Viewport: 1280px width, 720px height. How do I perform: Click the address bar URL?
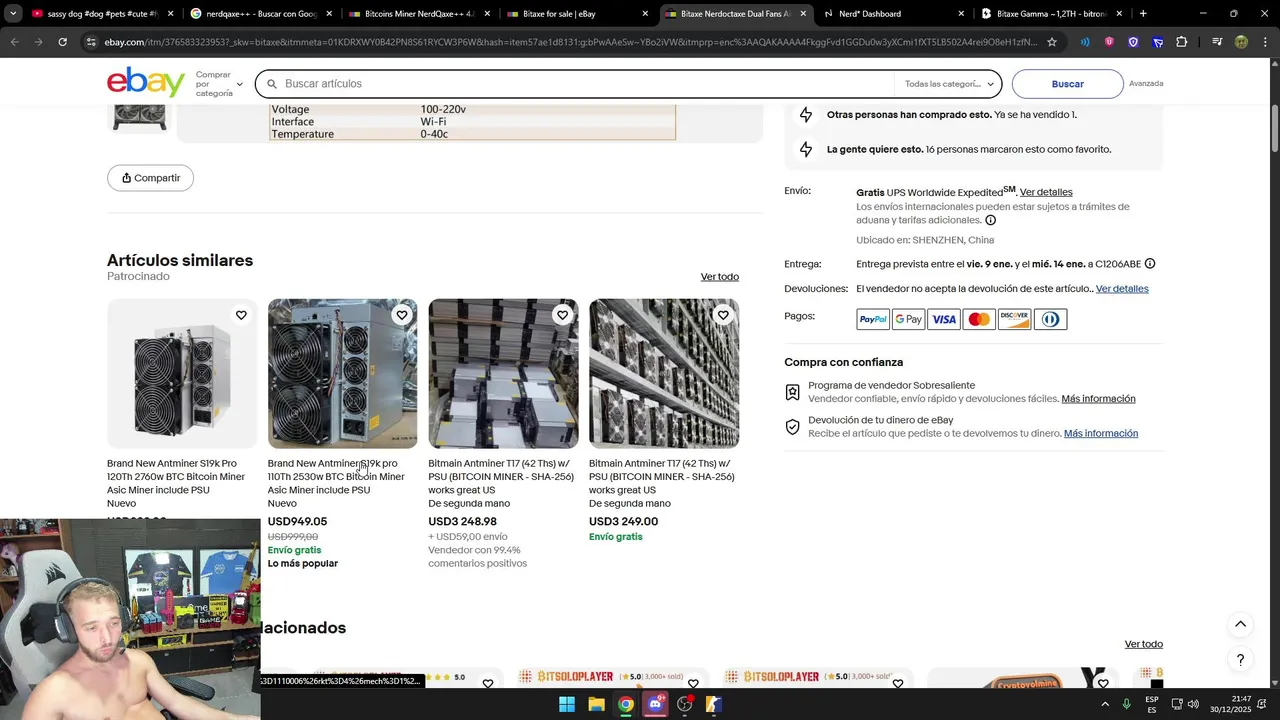pyautogui.click(x=570, y=42)
